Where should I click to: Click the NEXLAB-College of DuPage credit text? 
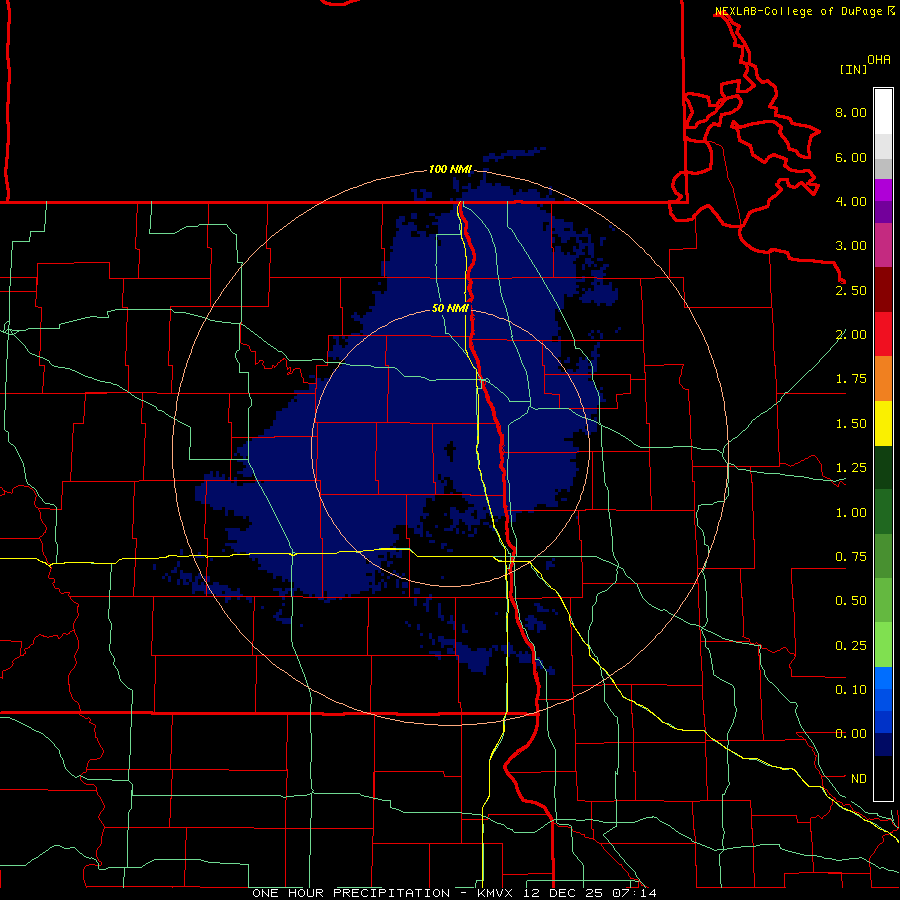pyautogui.click(x=798, y=11)
